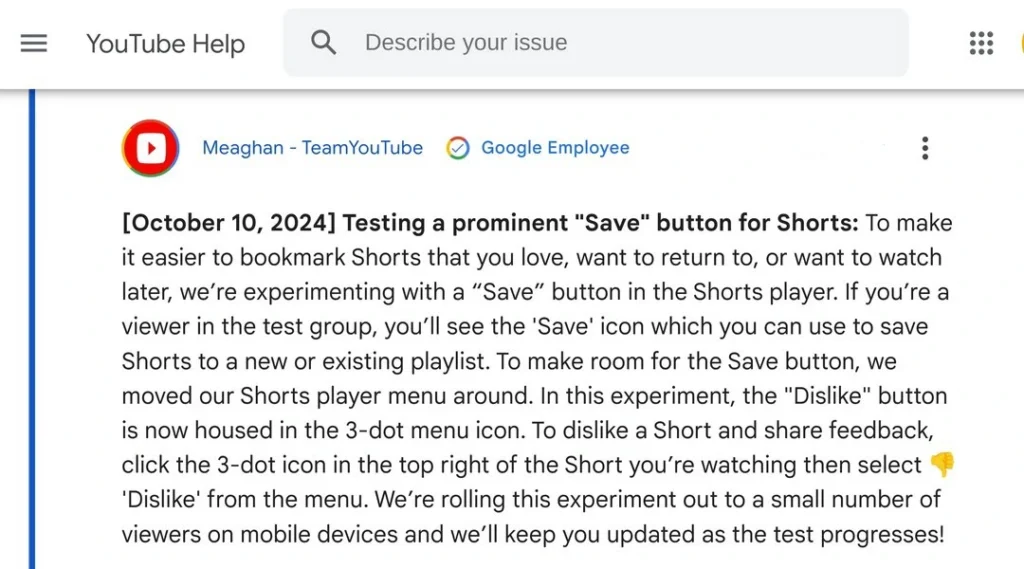Click the red TeamYouTube play avatar
Screen dimensions: 1024x569
click(150, 148)
